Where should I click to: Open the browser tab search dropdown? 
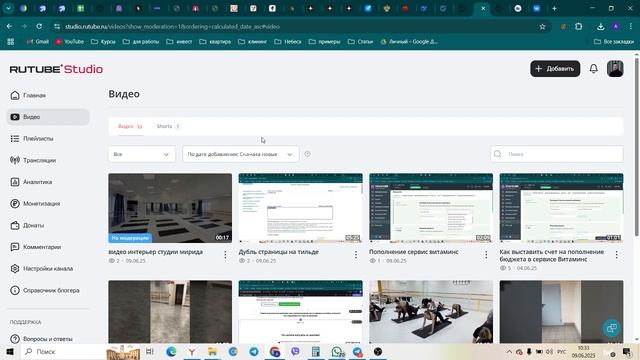point(8,8)
